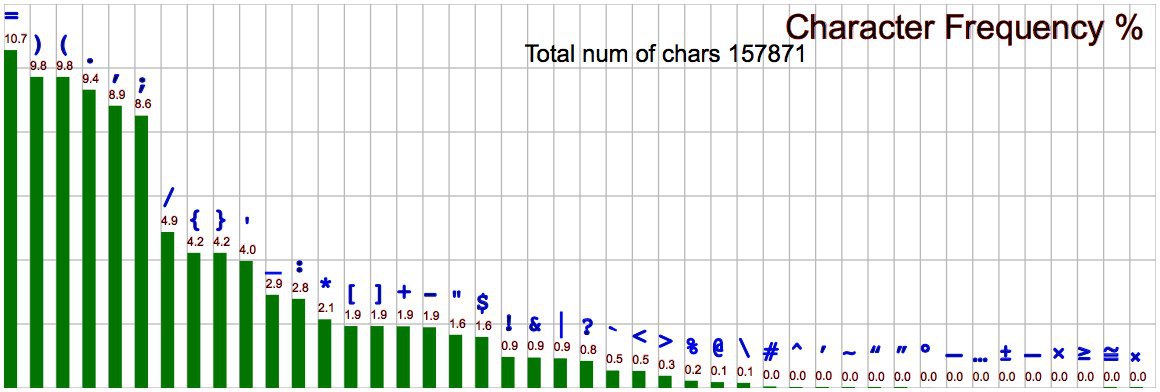Click the closing square bracket label

pyautogui.click(x=378, y=294)
